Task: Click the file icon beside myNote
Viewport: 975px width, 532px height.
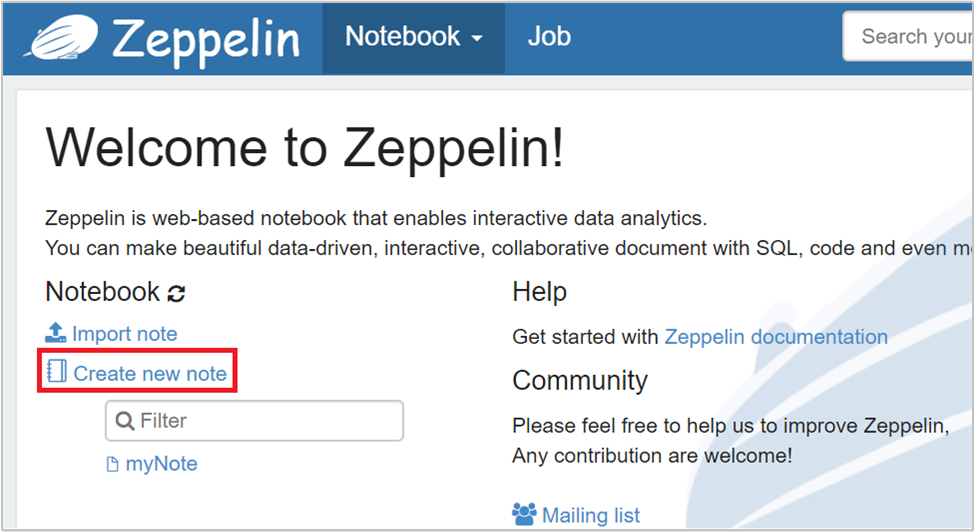Action: pyautogui.click(x=113, y=464)
